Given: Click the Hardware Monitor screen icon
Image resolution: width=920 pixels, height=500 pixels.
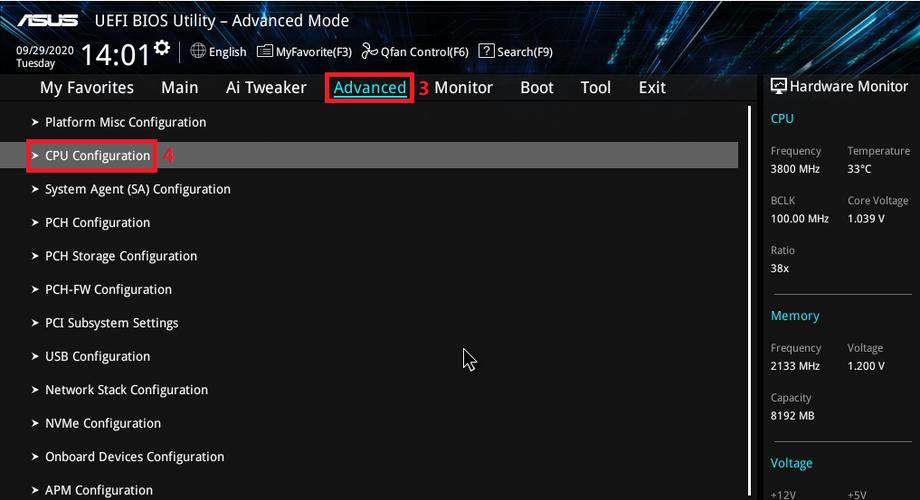Looking at the screenshot, I should click(x=778, y=86).
